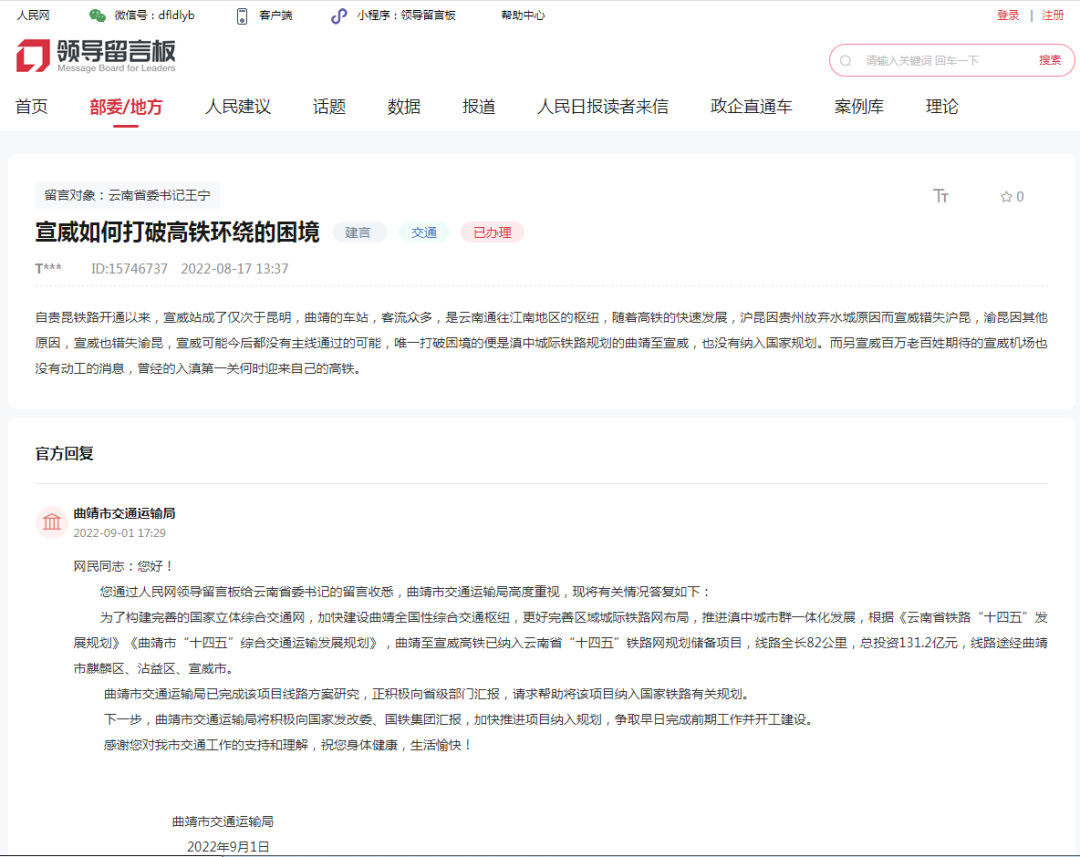Click the font size Tt icon
1080x857 pixels.
pos(940,196)
